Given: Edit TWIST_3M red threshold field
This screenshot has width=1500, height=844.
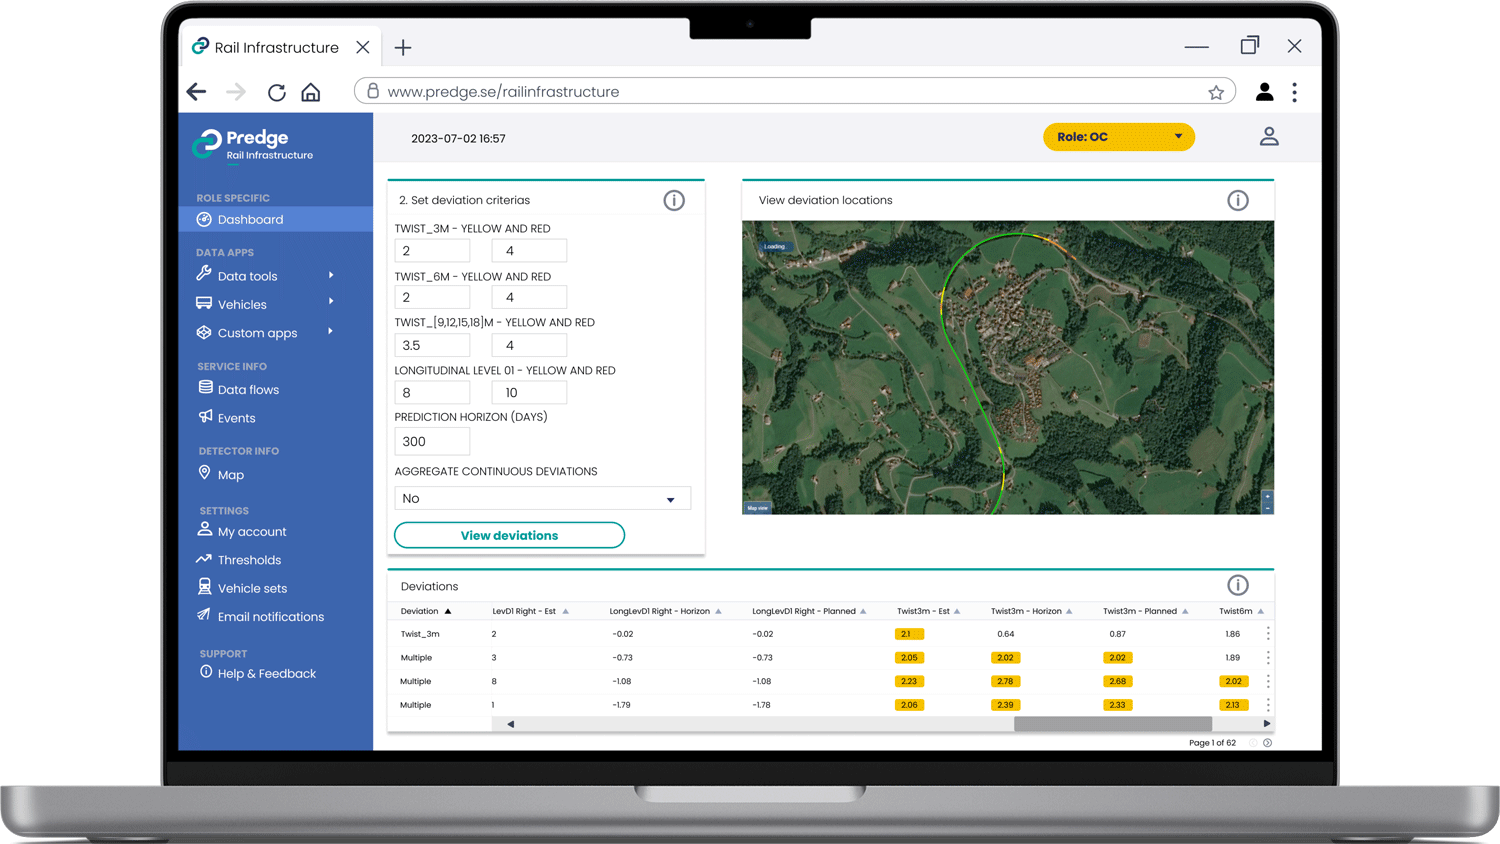Looking at the screenshot, I should point(529,251).
